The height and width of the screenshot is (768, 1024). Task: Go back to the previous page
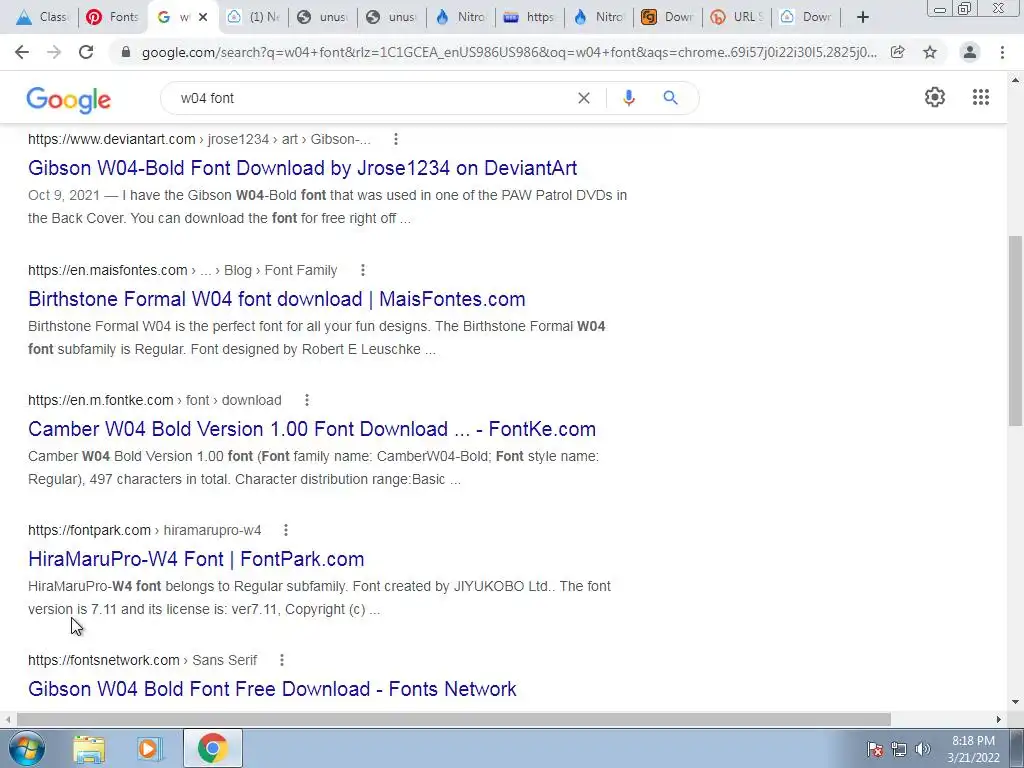click(22, 52)
